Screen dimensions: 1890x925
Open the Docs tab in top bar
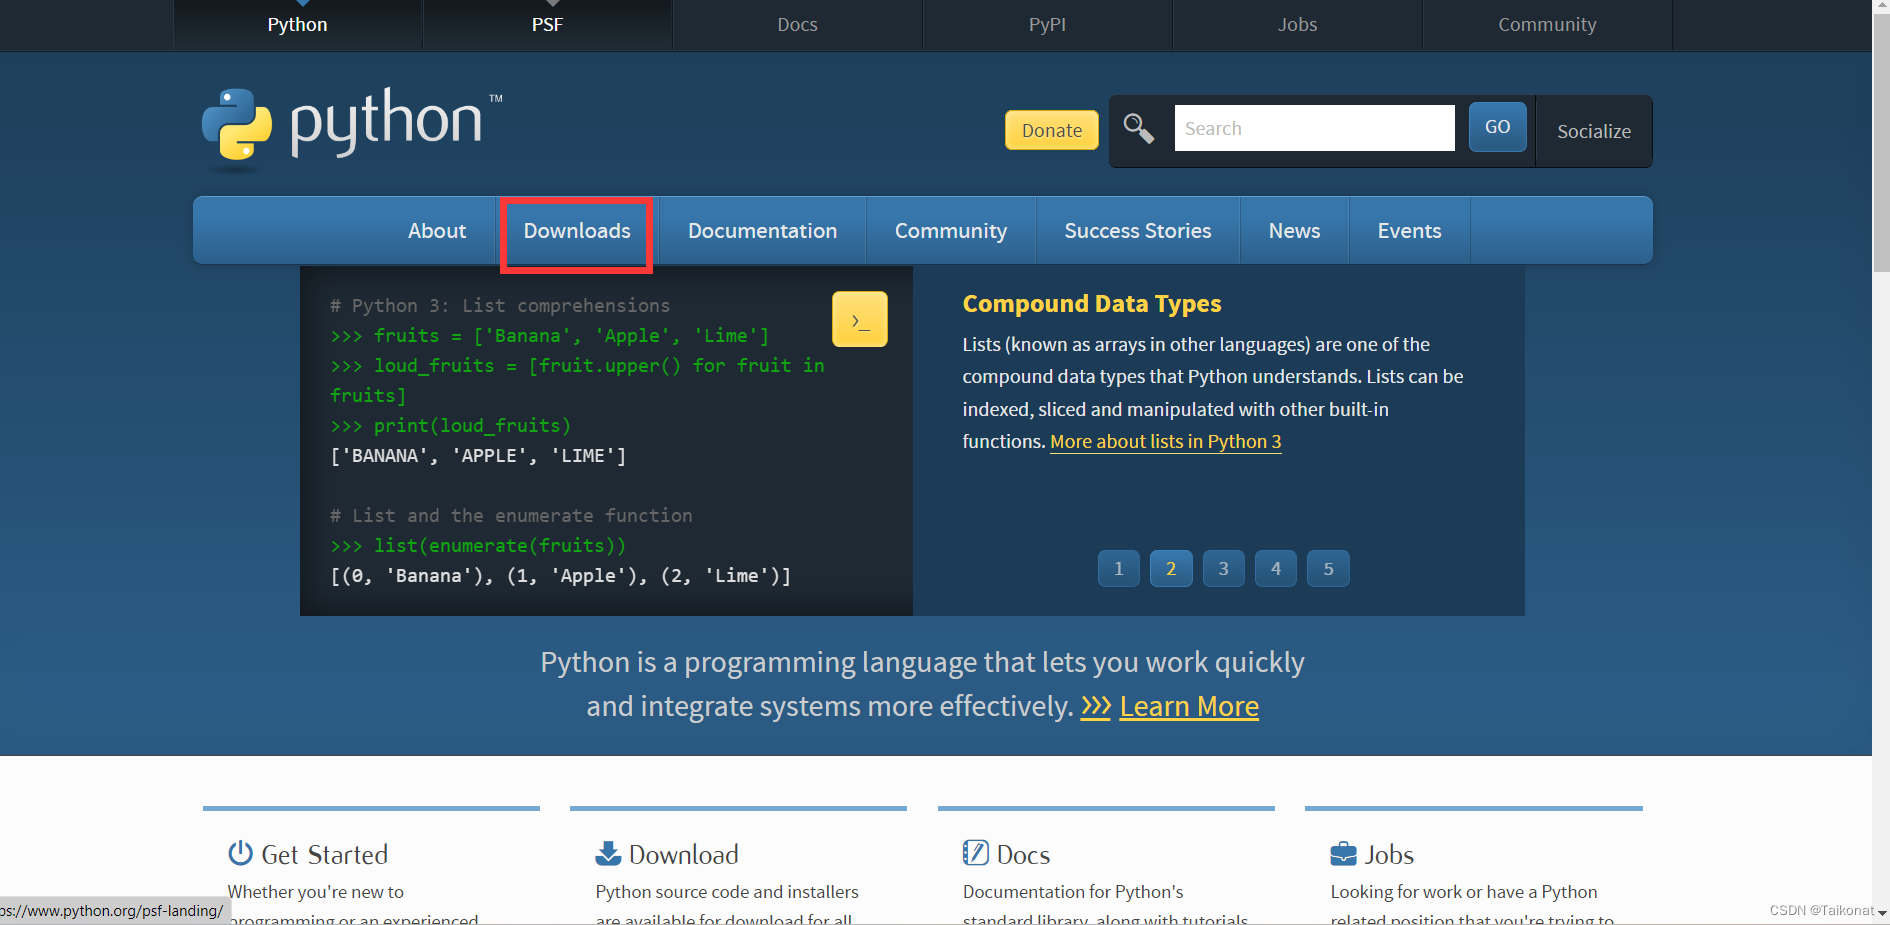pyautogui.click(x=798, y=25)
